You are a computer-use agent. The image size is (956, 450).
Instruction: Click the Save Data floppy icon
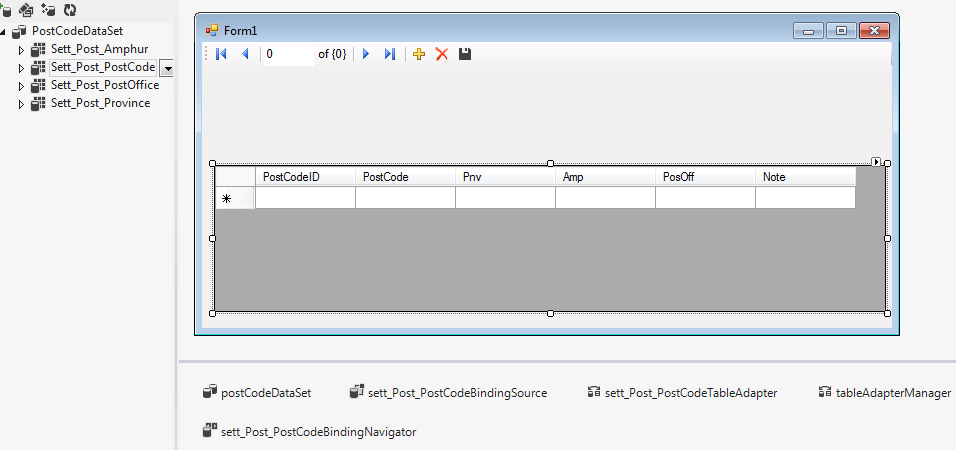click(465, 54)
